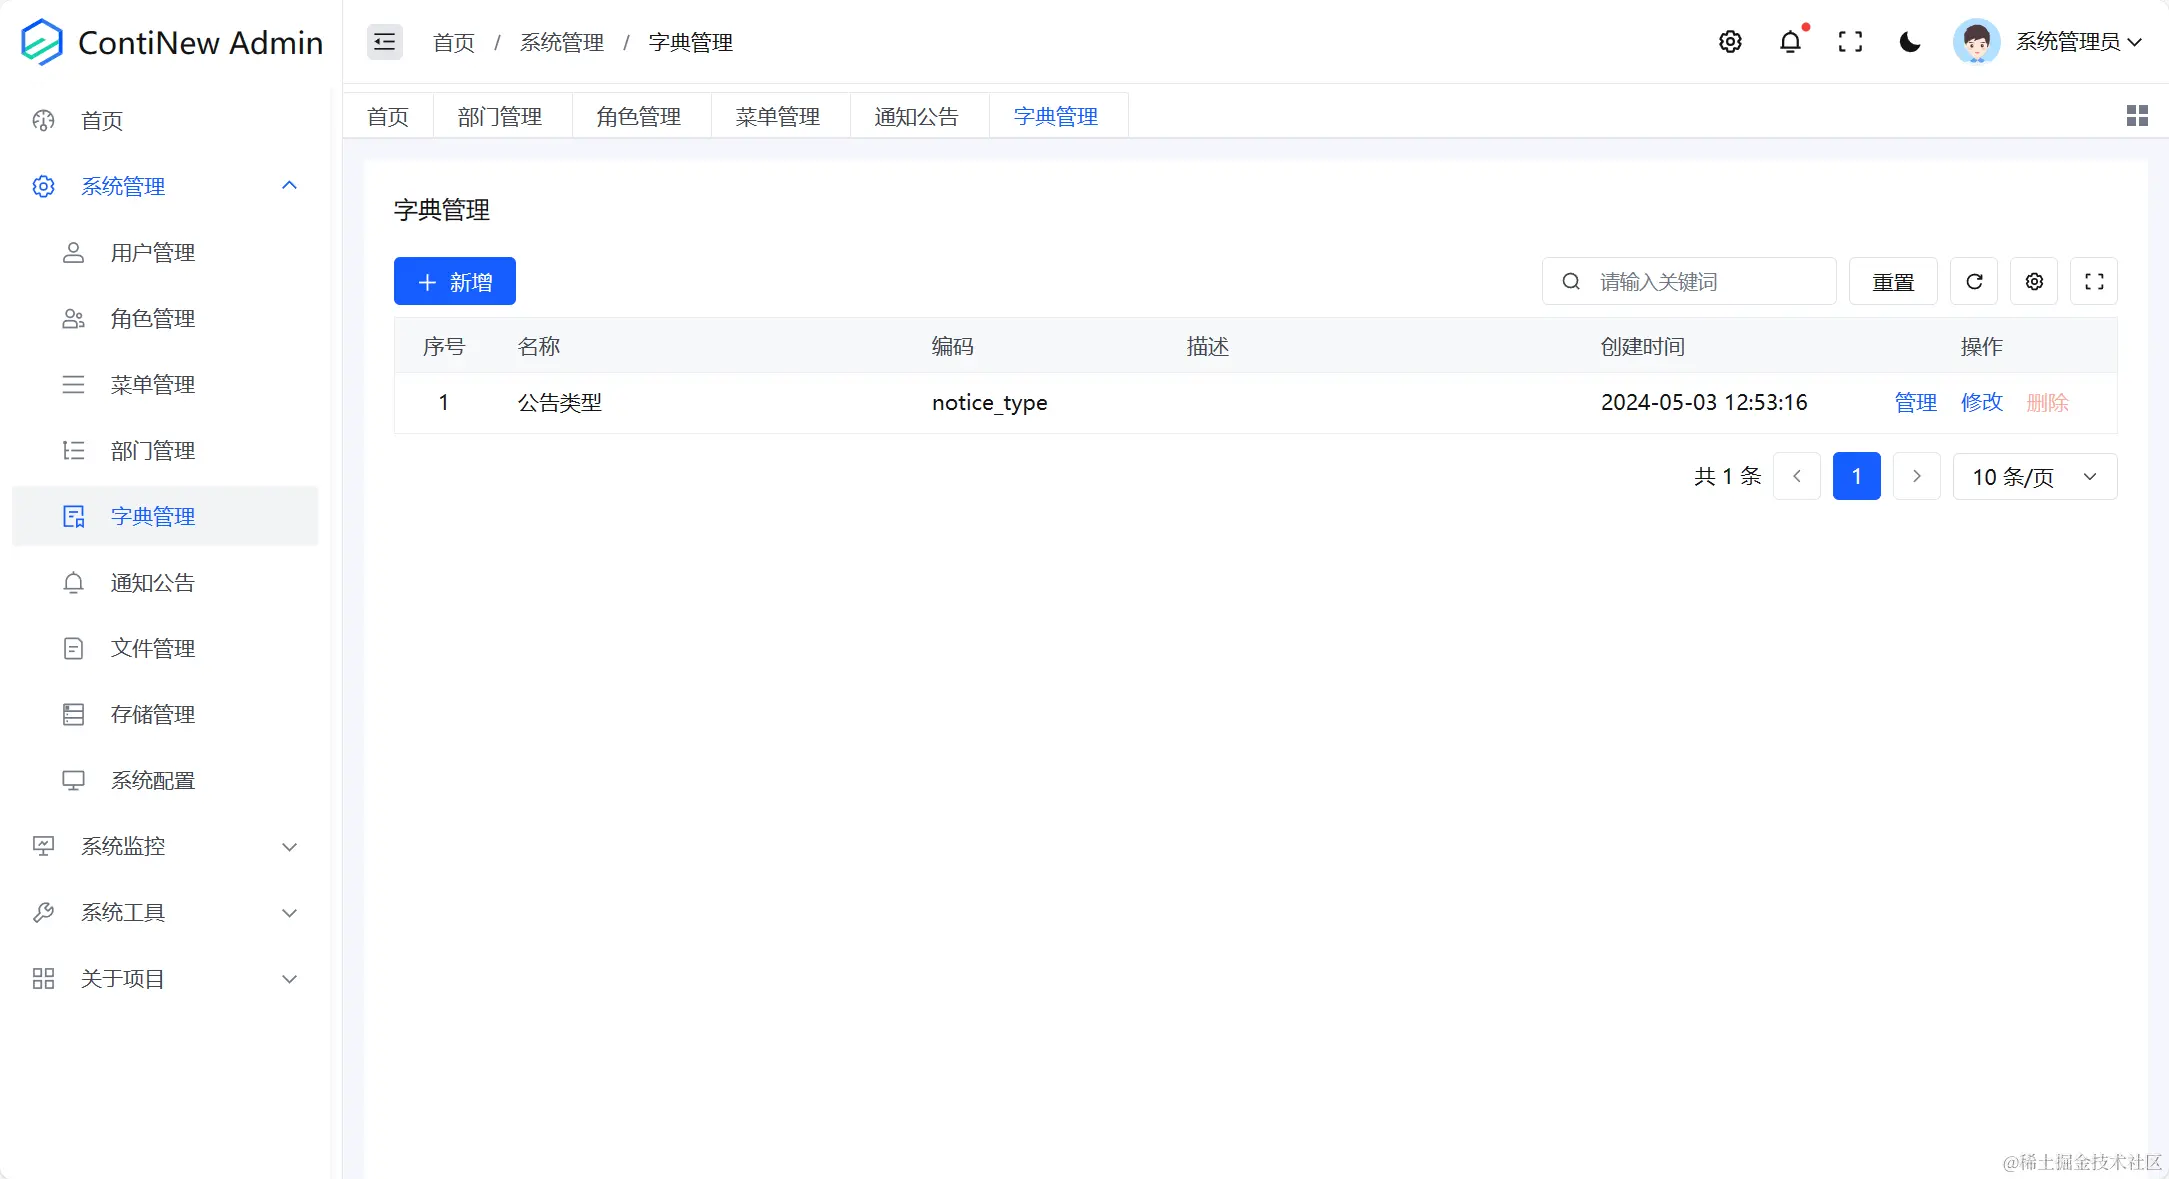Expand the 系统工具 sidebar section
The width and height of the screenshot is (2169, 1179).
click(124, 912)
